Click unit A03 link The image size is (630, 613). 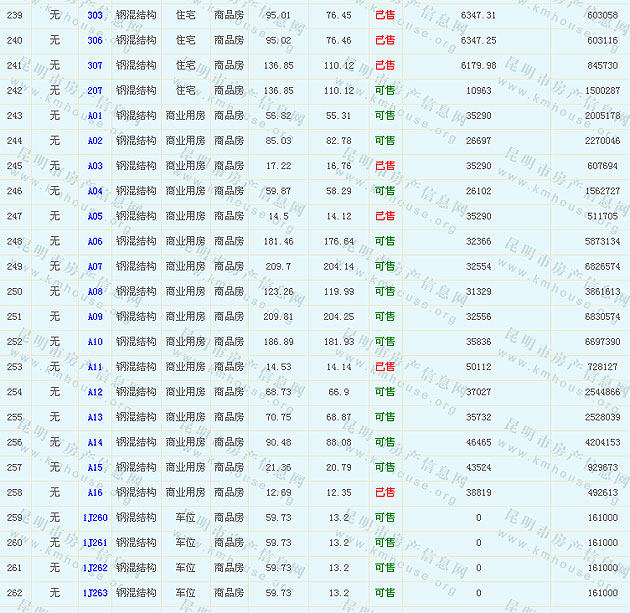click(x=94, y=166)
